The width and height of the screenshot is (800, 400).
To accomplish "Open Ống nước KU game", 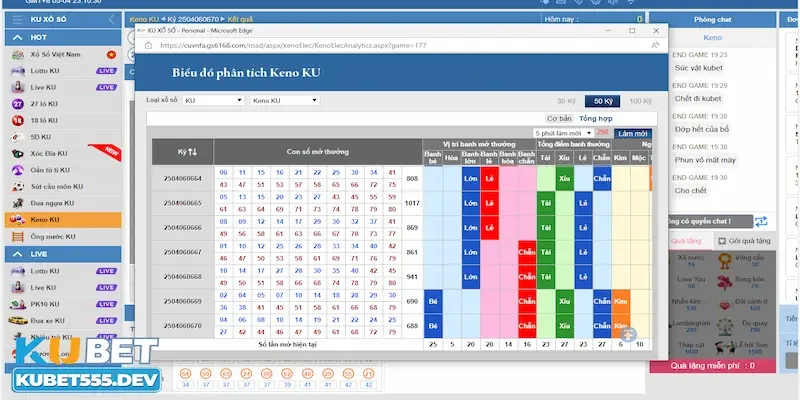I will pos(63,237).
